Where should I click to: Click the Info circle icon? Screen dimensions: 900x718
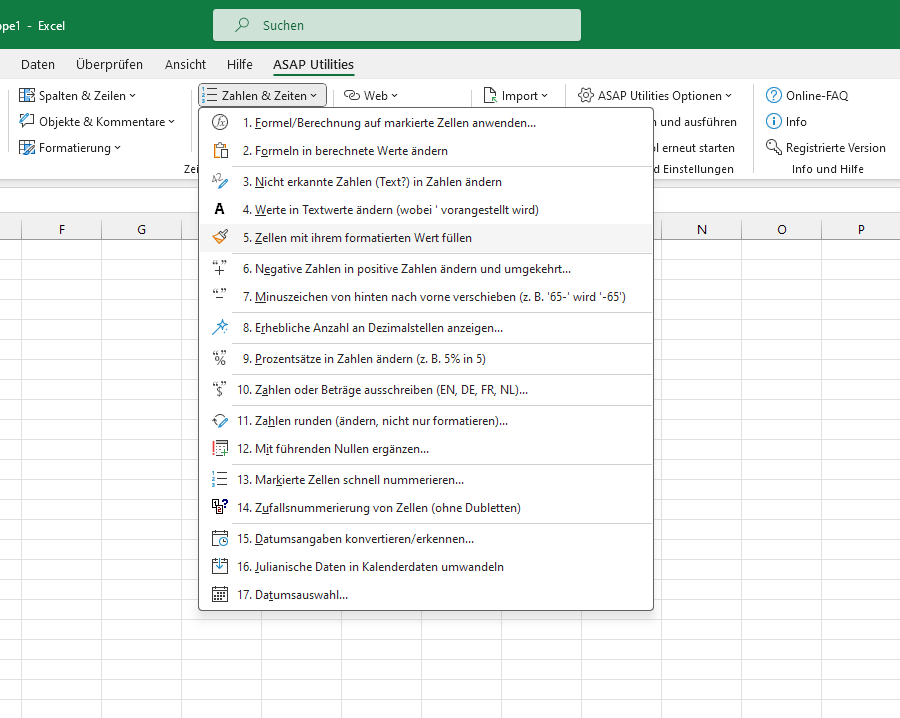[x=774, y=121]
